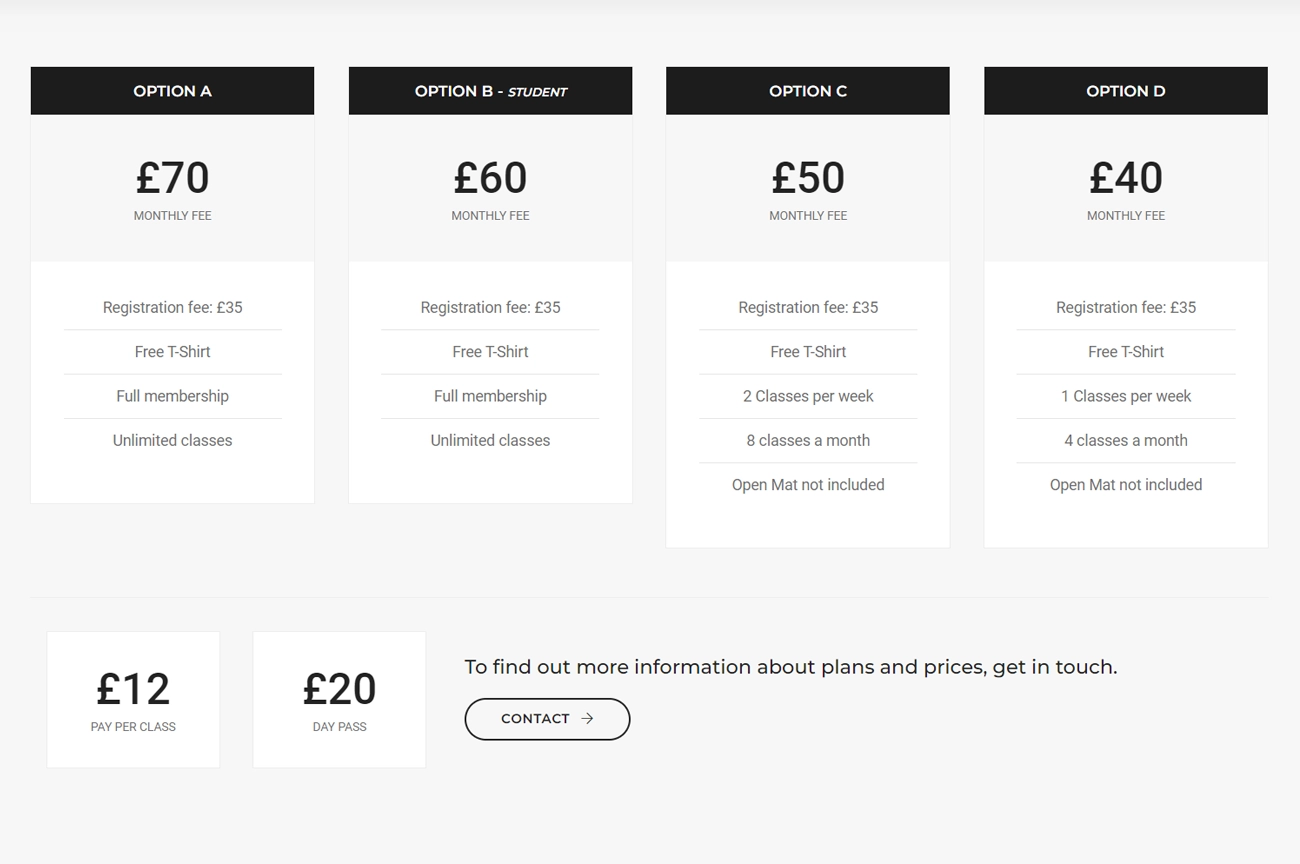Click the £50 monthly fee price
This screenshot has height=864, width=1300.
coord(808,178)
